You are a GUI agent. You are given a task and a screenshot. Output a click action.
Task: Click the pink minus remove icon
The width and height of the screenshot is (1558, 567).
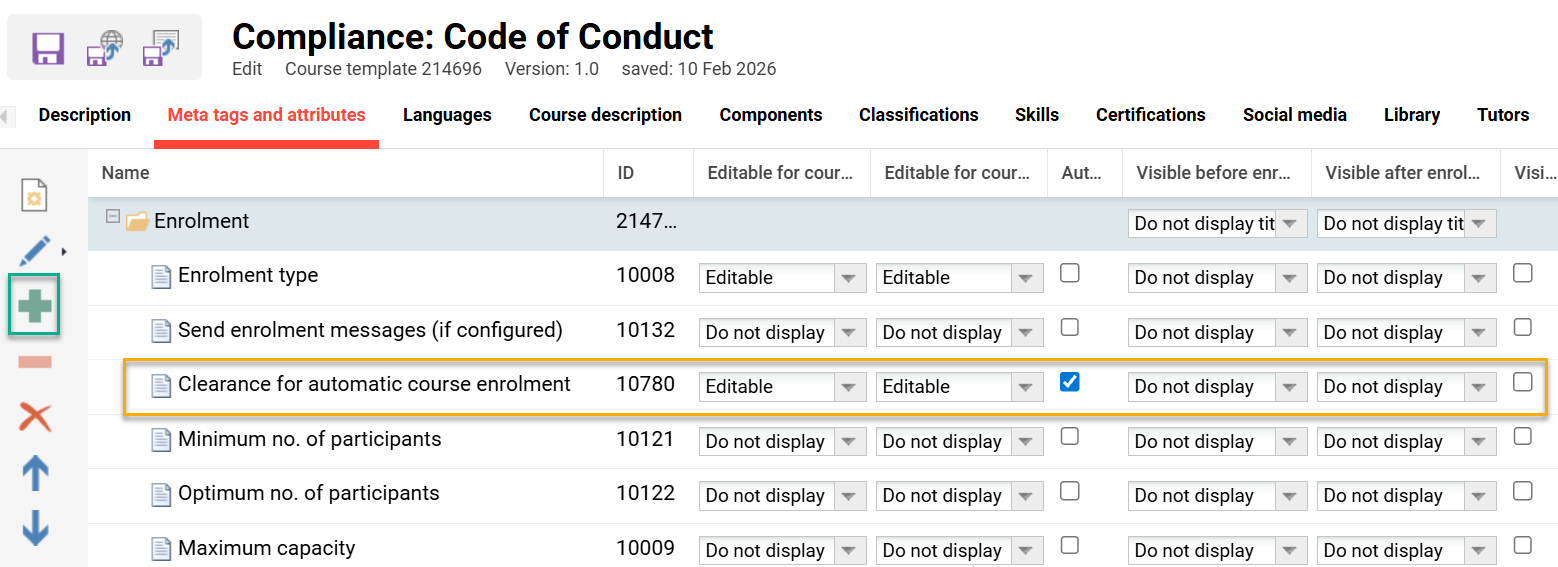click(x=35, y=362)
